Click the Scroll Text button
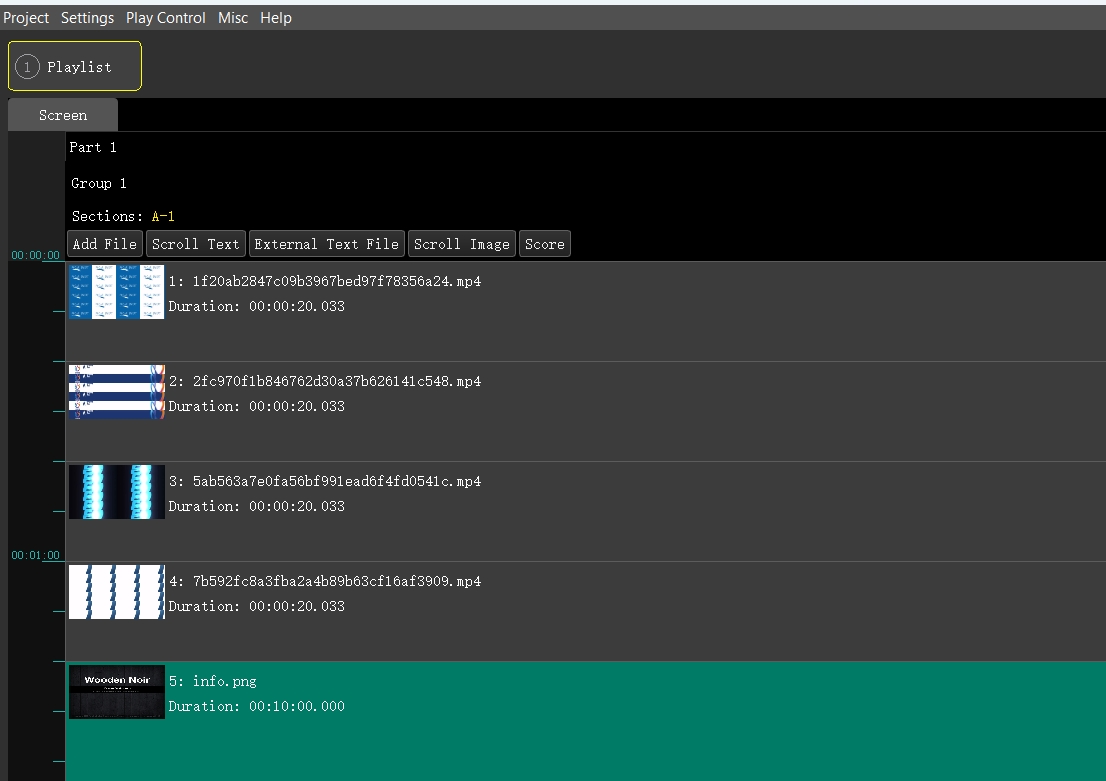The height and width of the screenshot is (781, 1106). tap(195, 244)
